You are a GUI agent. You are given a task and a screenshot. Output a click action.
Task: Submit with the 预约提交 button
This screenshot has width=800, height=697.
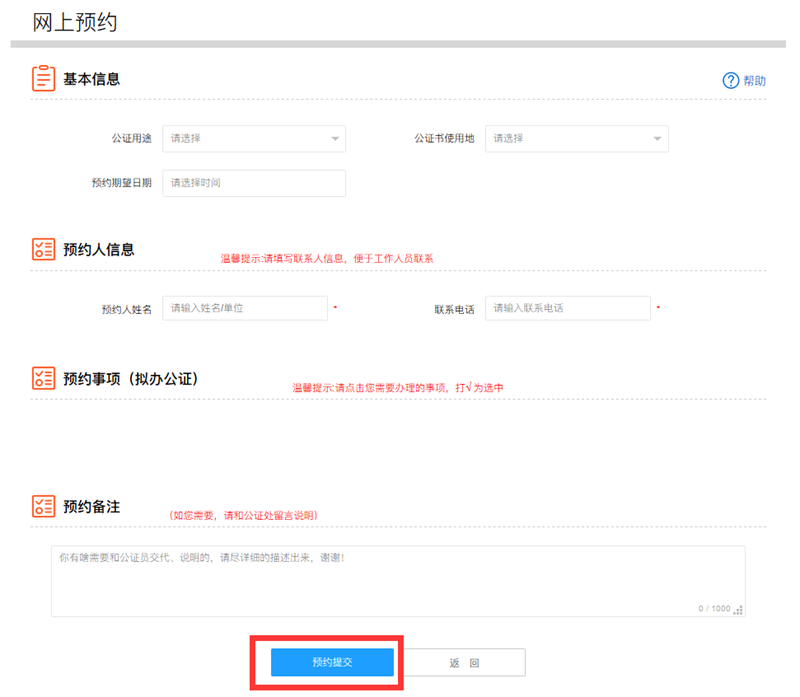(x=332, y=662)
